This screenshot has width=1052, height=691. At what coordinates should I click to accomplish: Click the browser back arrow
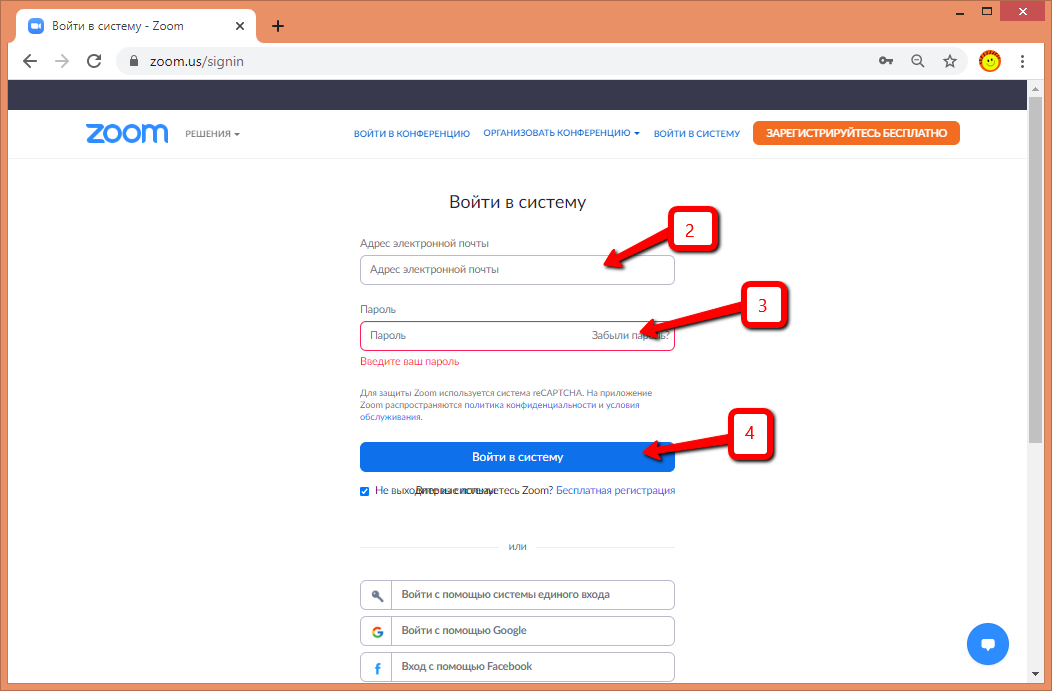[30, 61]
